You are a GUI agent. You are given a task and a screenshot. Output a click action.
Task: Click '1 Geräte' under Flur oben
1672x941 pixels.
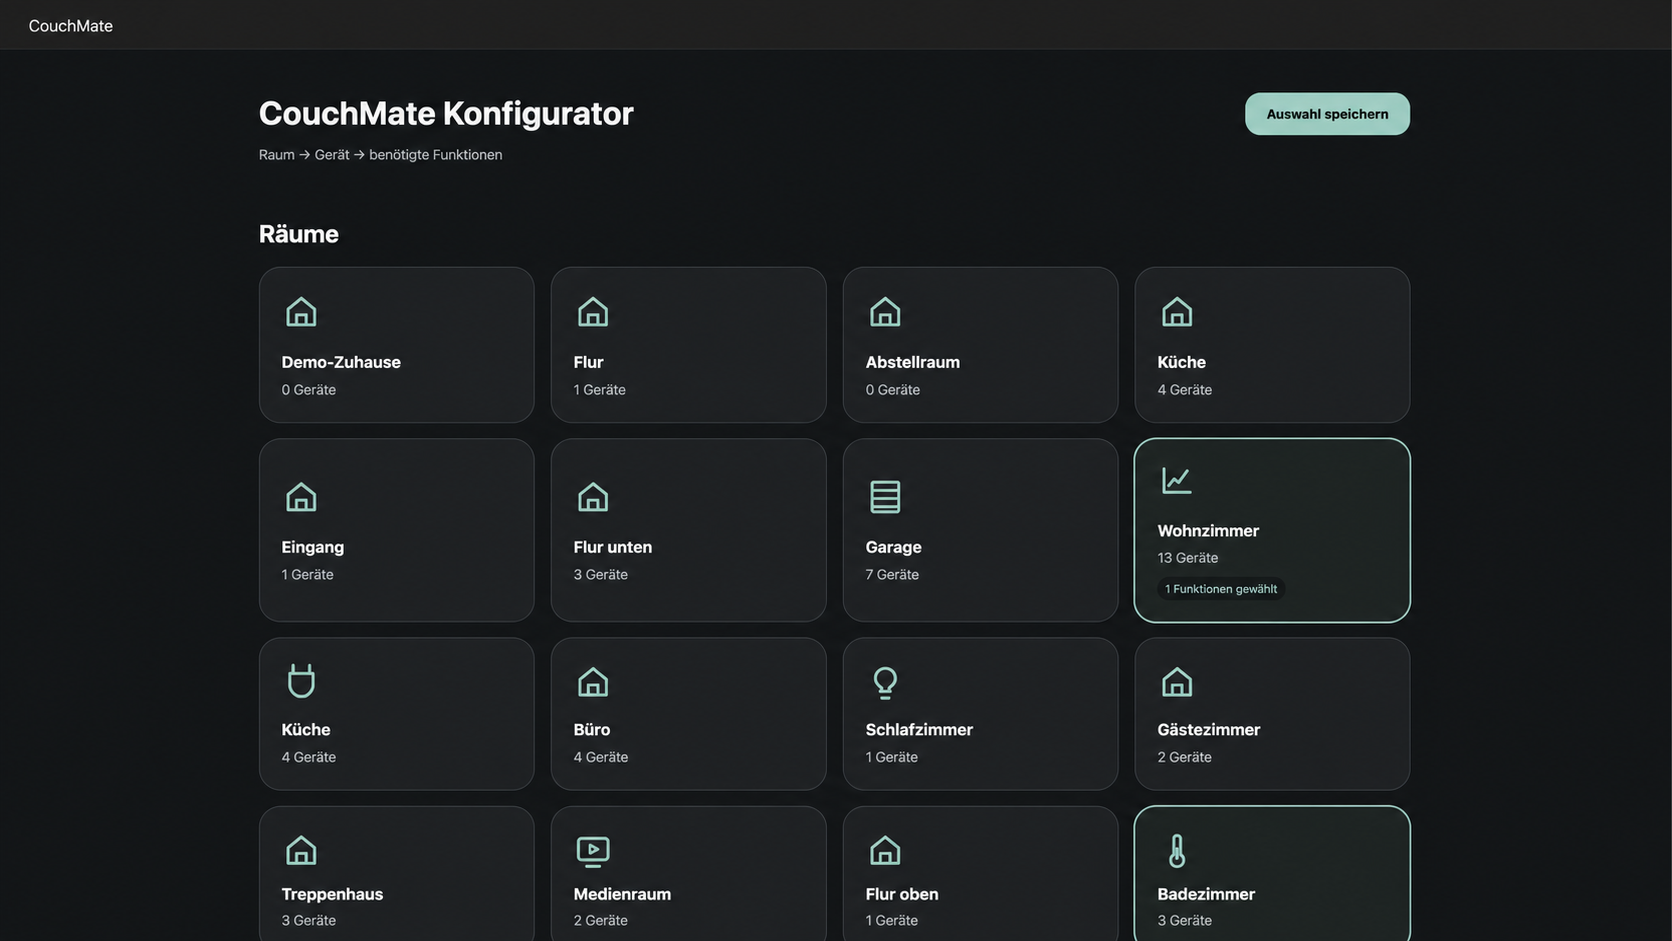(x=892, y=921)
